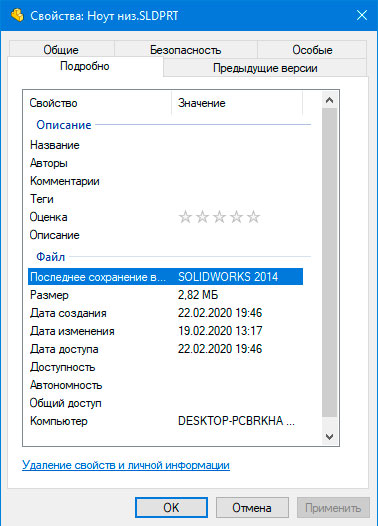
Task: Select the Доступность property row
Action: click(x=165, y=367)
